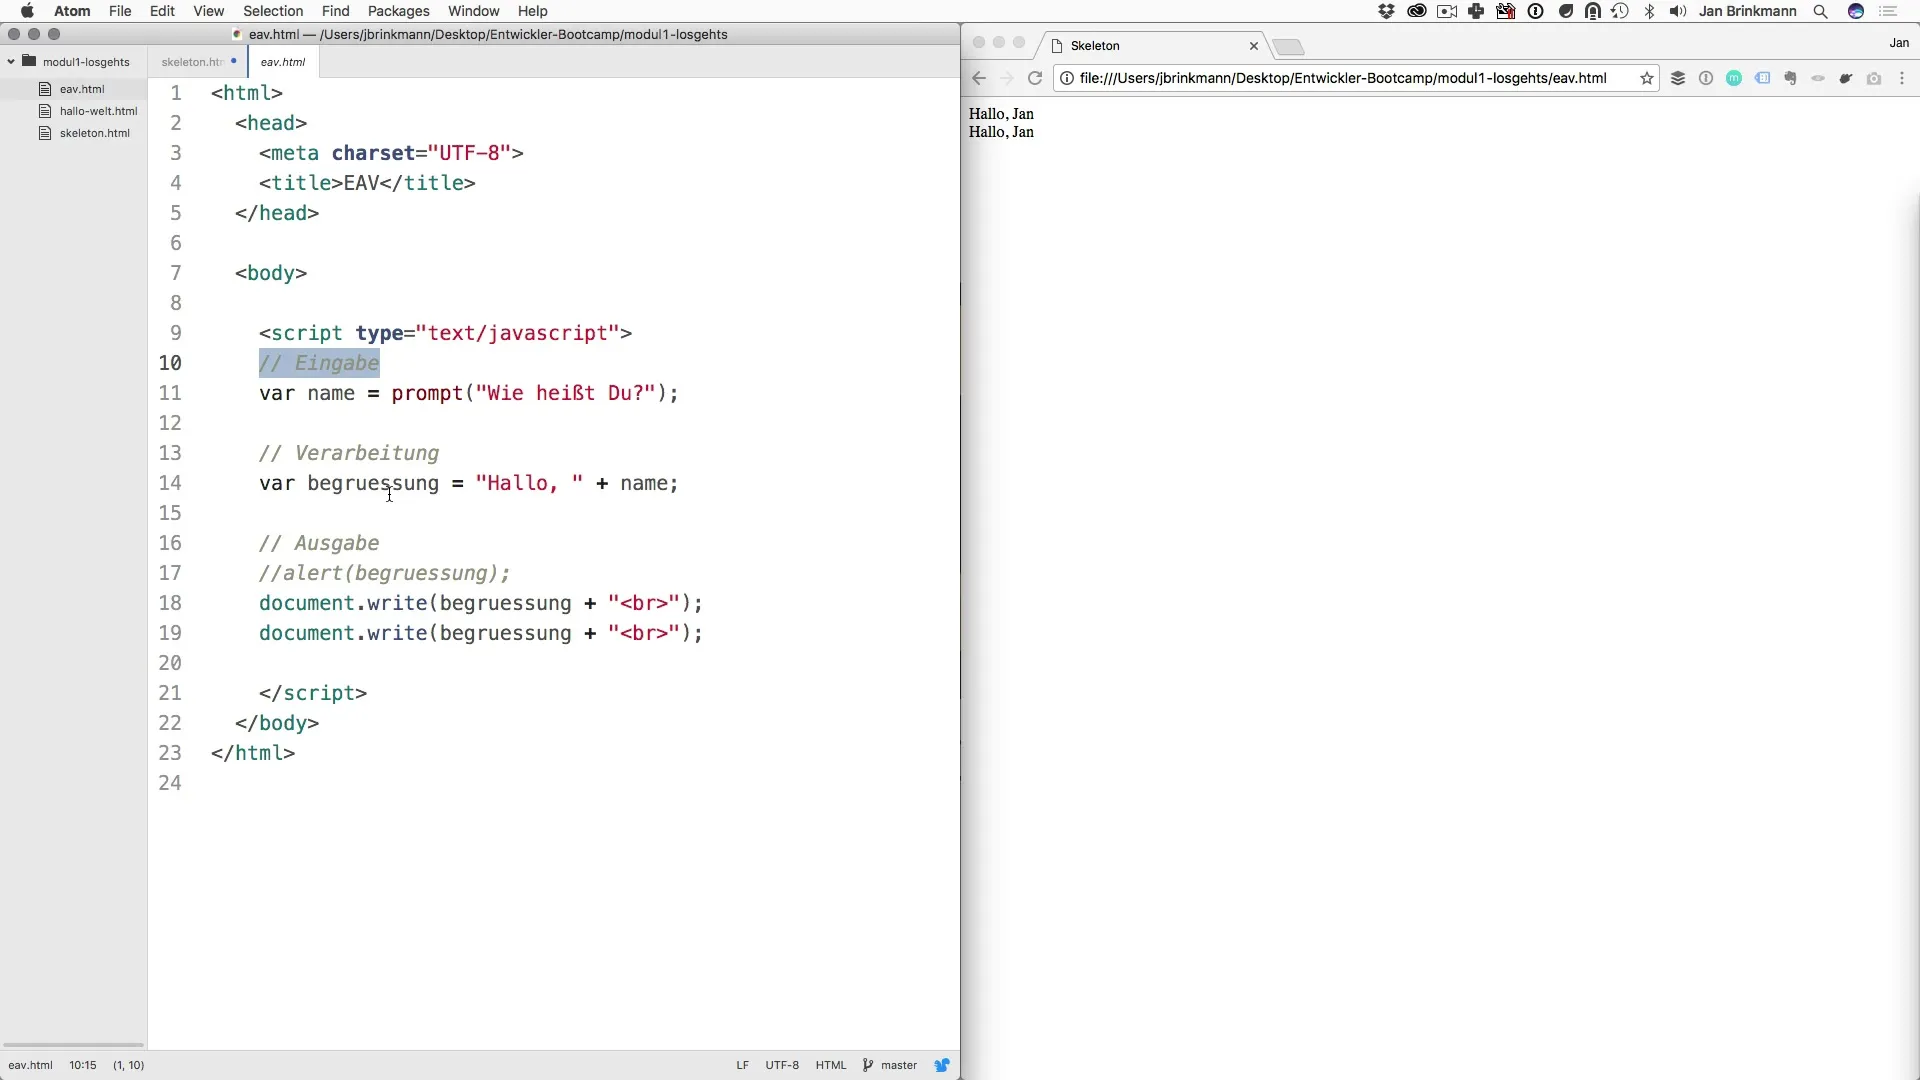
Task: Change the UTF-8 encoding selector
Action: [782, 1065]
